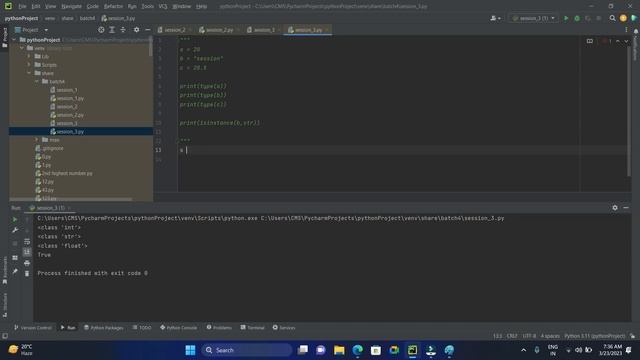Go to next highlighted error arrow
This screenshot has height=360, width=640.
(626, 41)
